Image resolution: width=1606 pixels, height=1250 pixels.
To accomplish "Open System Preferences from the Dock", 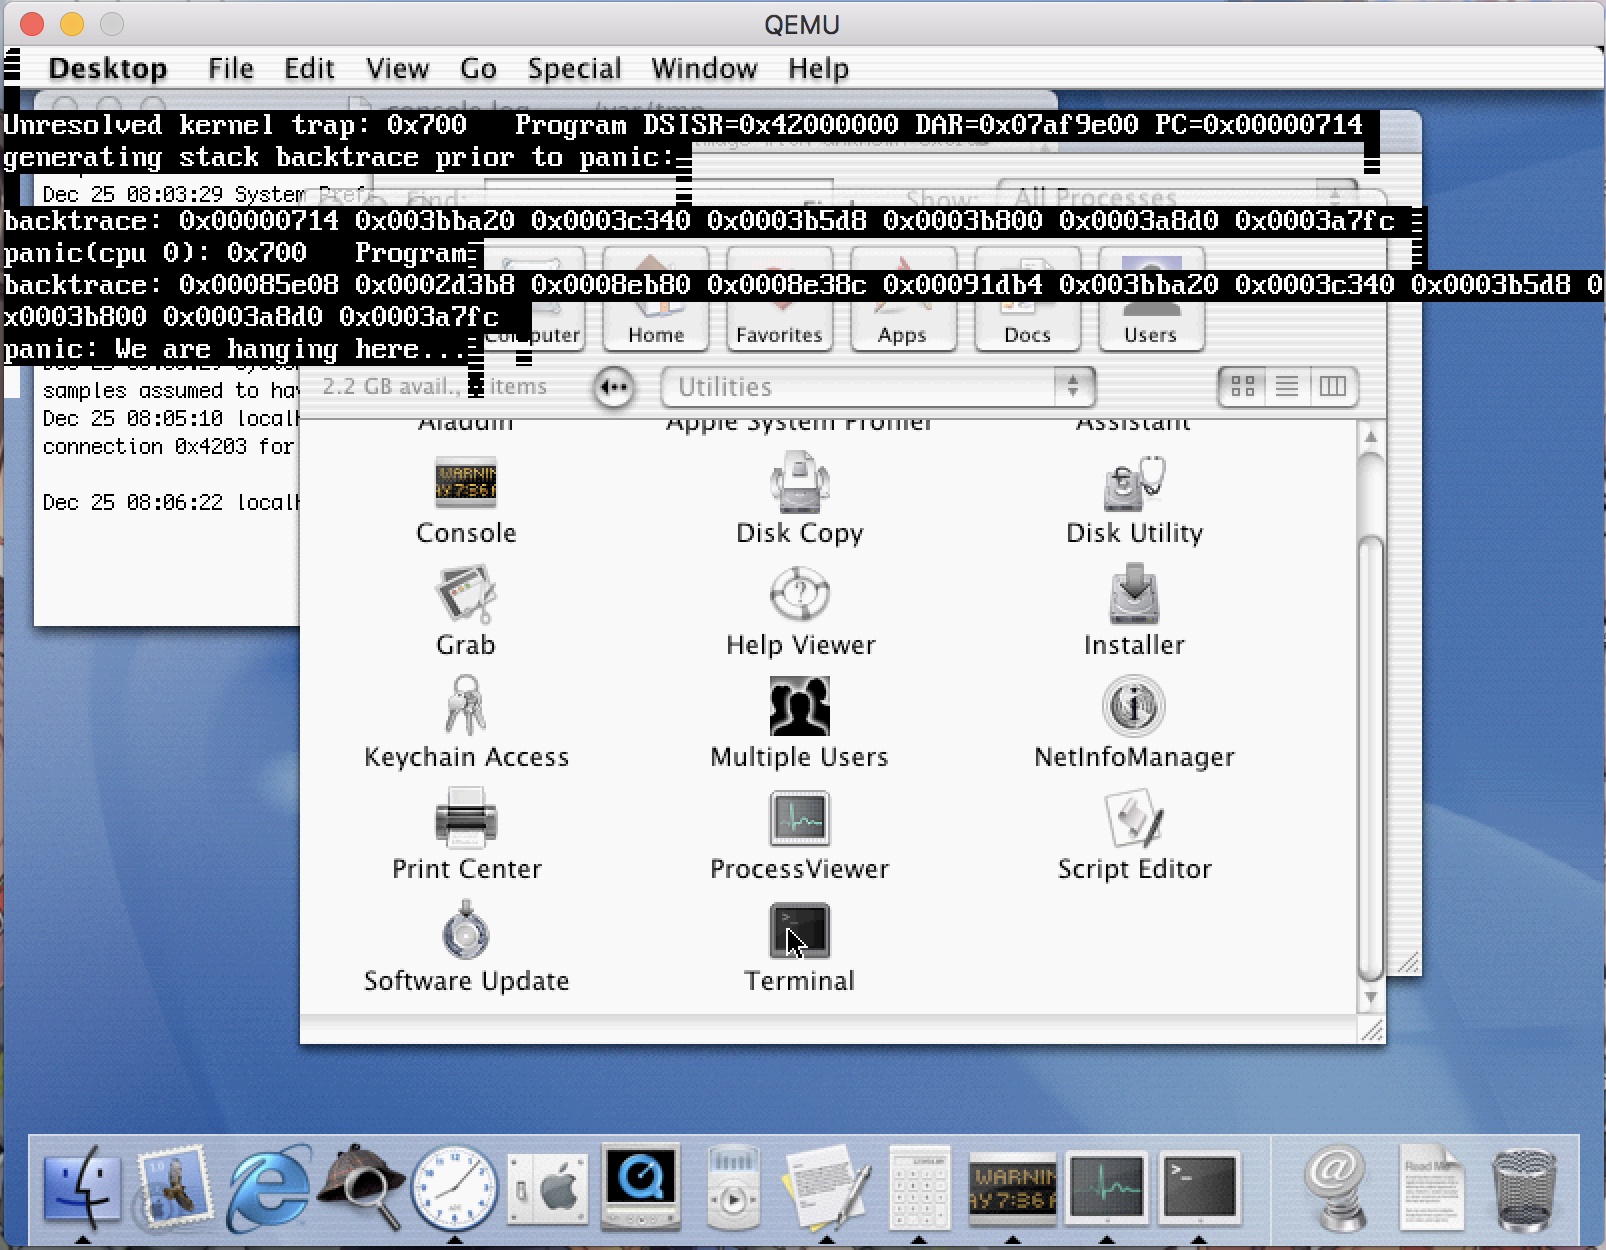I will click(x=547, y=1190).
